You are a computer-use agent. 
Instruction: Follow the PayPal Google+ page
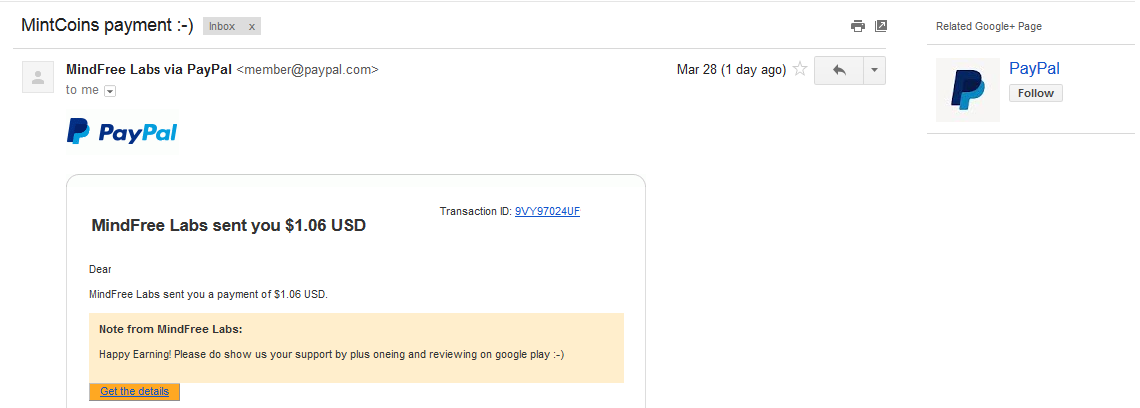pyautogui.click(x=1035, y=93)
